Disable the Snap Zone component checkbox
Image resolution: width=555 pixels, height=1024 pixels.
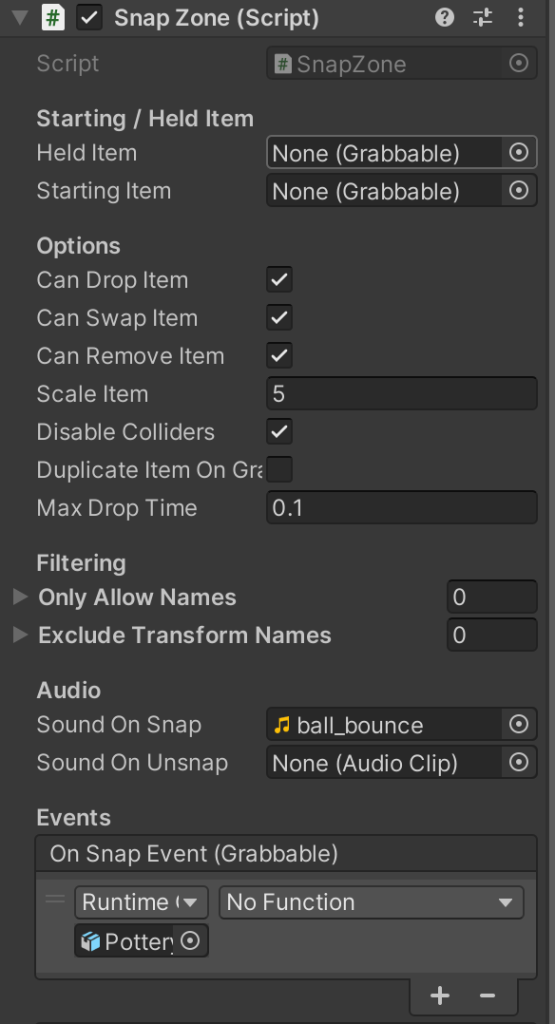tap(89, 18)
